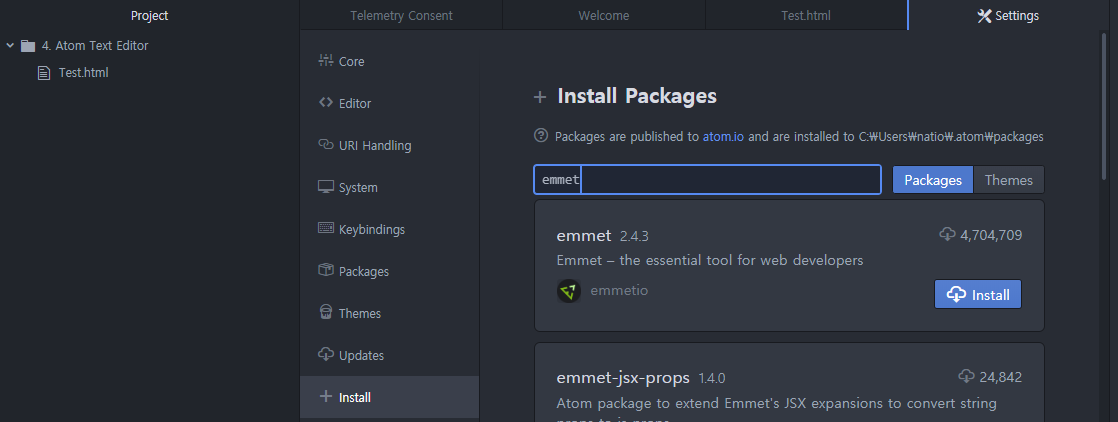The width and height of the screenshot is (1118, 422).
Task: Switch search to Themes
Action: 1008,180
